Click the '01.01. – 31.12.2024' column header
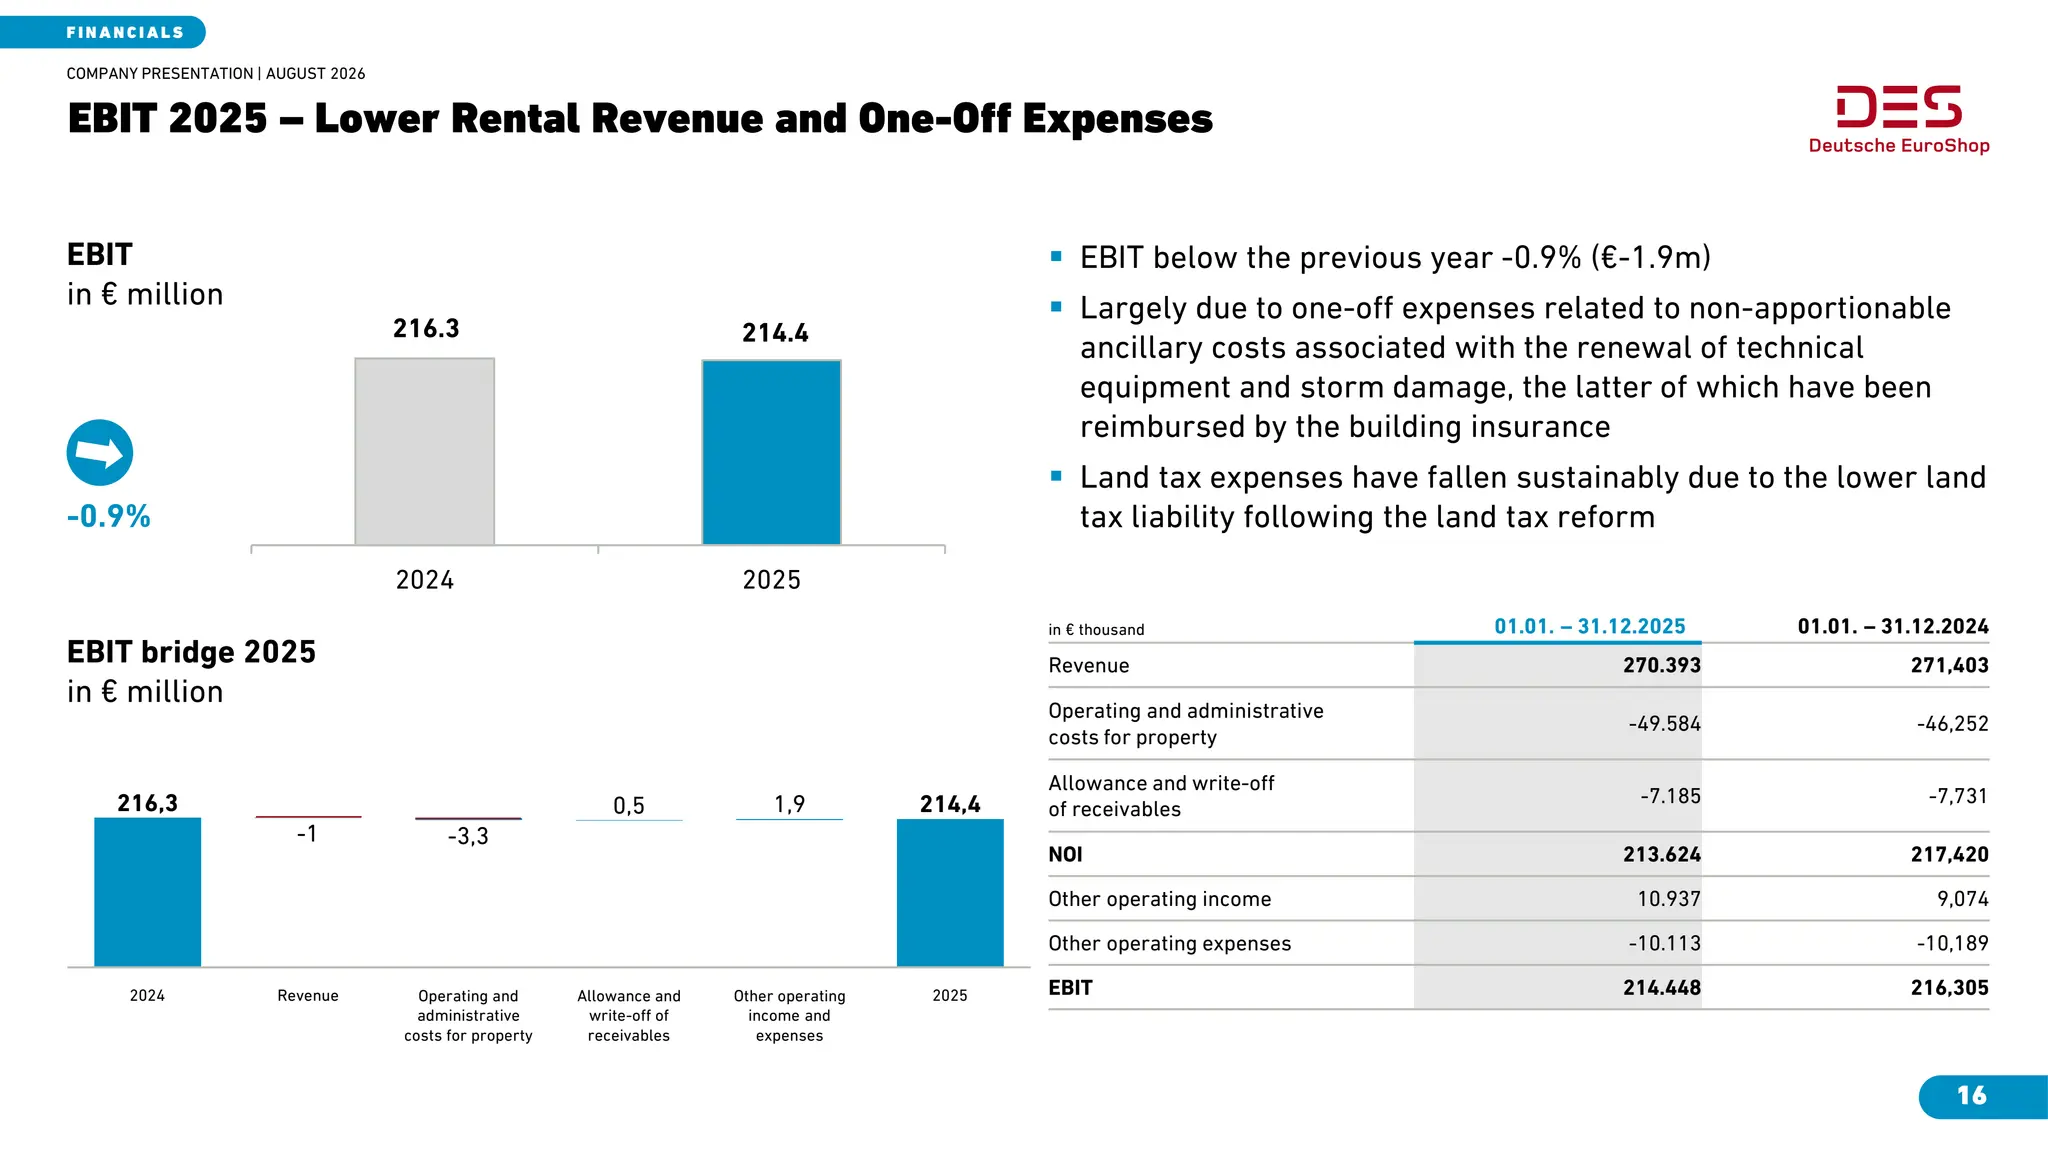This screenshot has width=2048, height=1152. [x=1893, y=627]
